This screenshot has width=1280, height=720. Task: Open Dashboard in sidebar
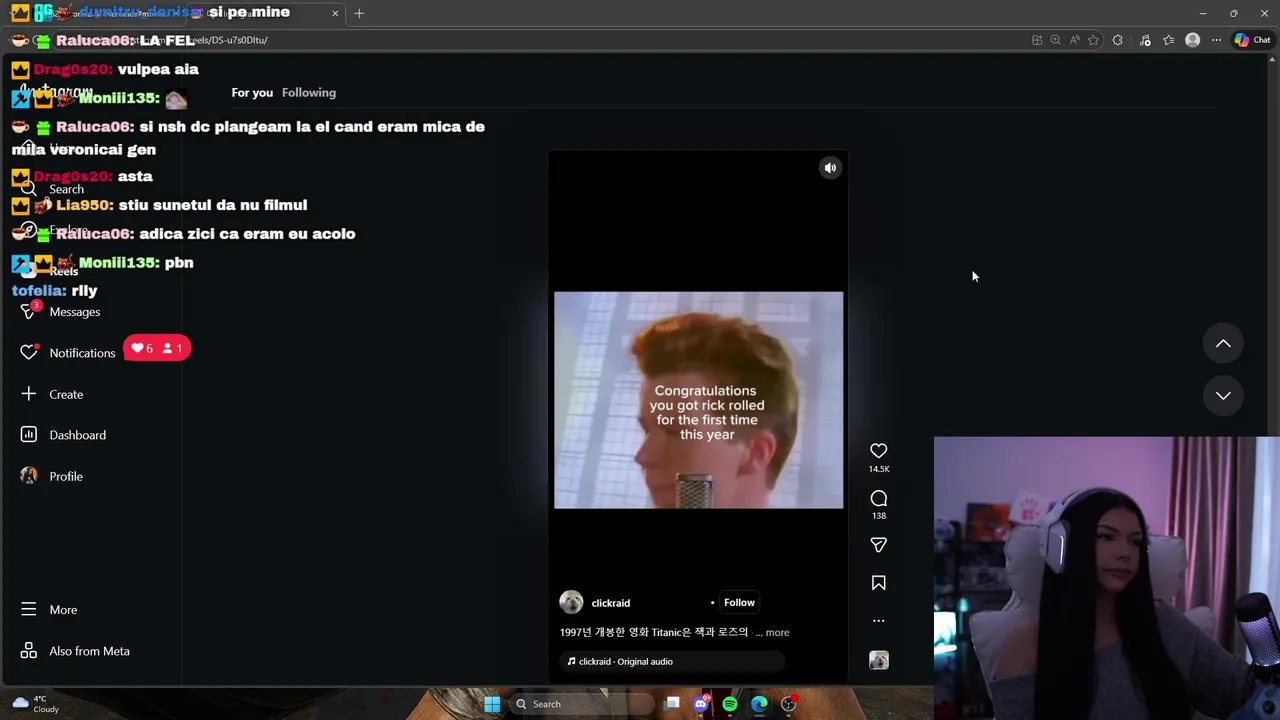(77, 435)
